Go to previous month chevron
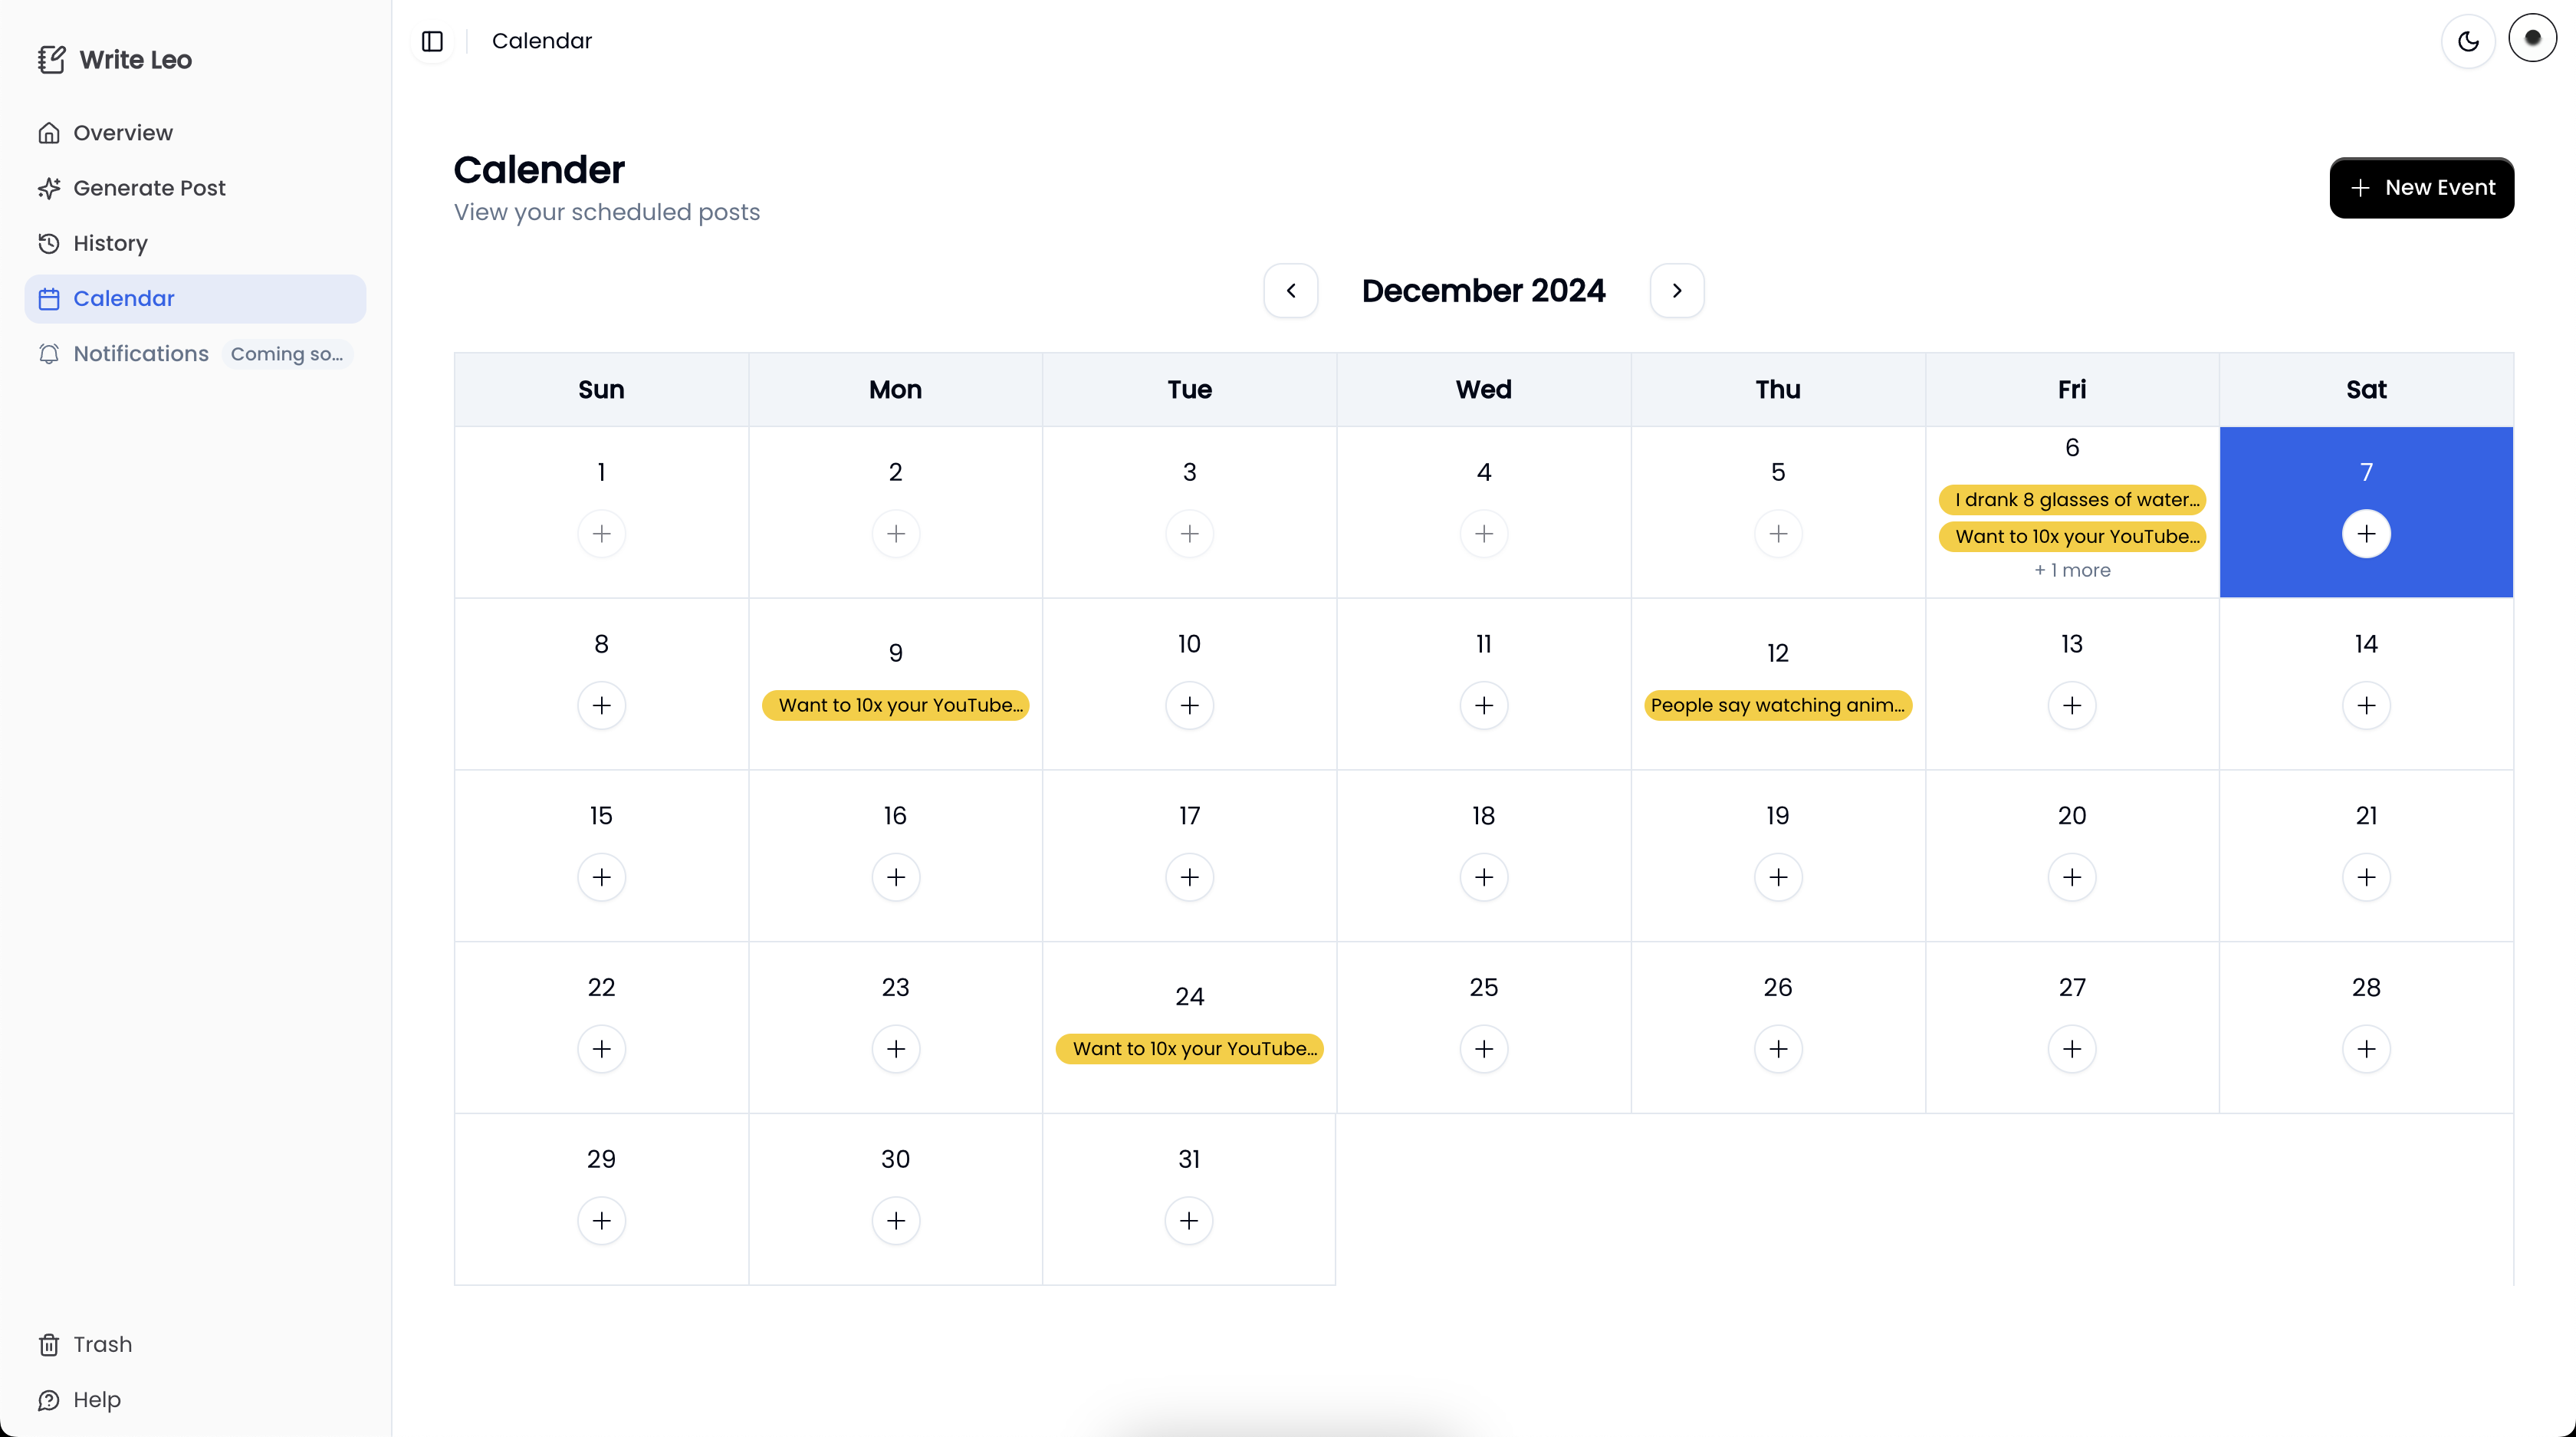Viewport: 2576px width, 1437px height. click(x=1290, y=290)
